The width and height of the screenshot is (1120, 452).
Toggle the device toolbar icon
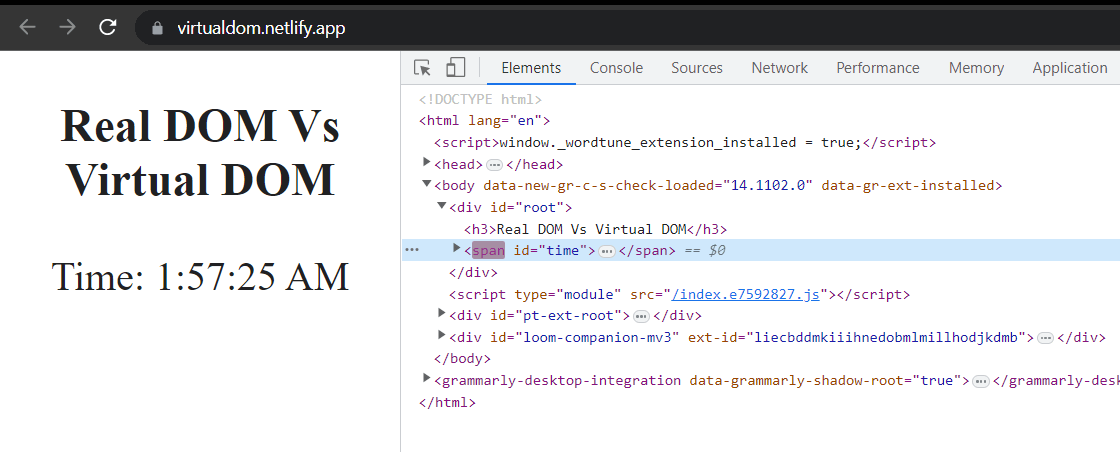(455, 68)
